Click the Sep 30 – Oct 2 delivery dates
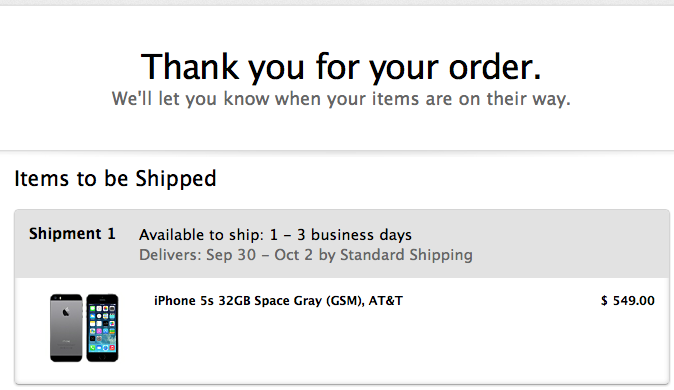This screenshot has height=390, width=674. point(260,255)
